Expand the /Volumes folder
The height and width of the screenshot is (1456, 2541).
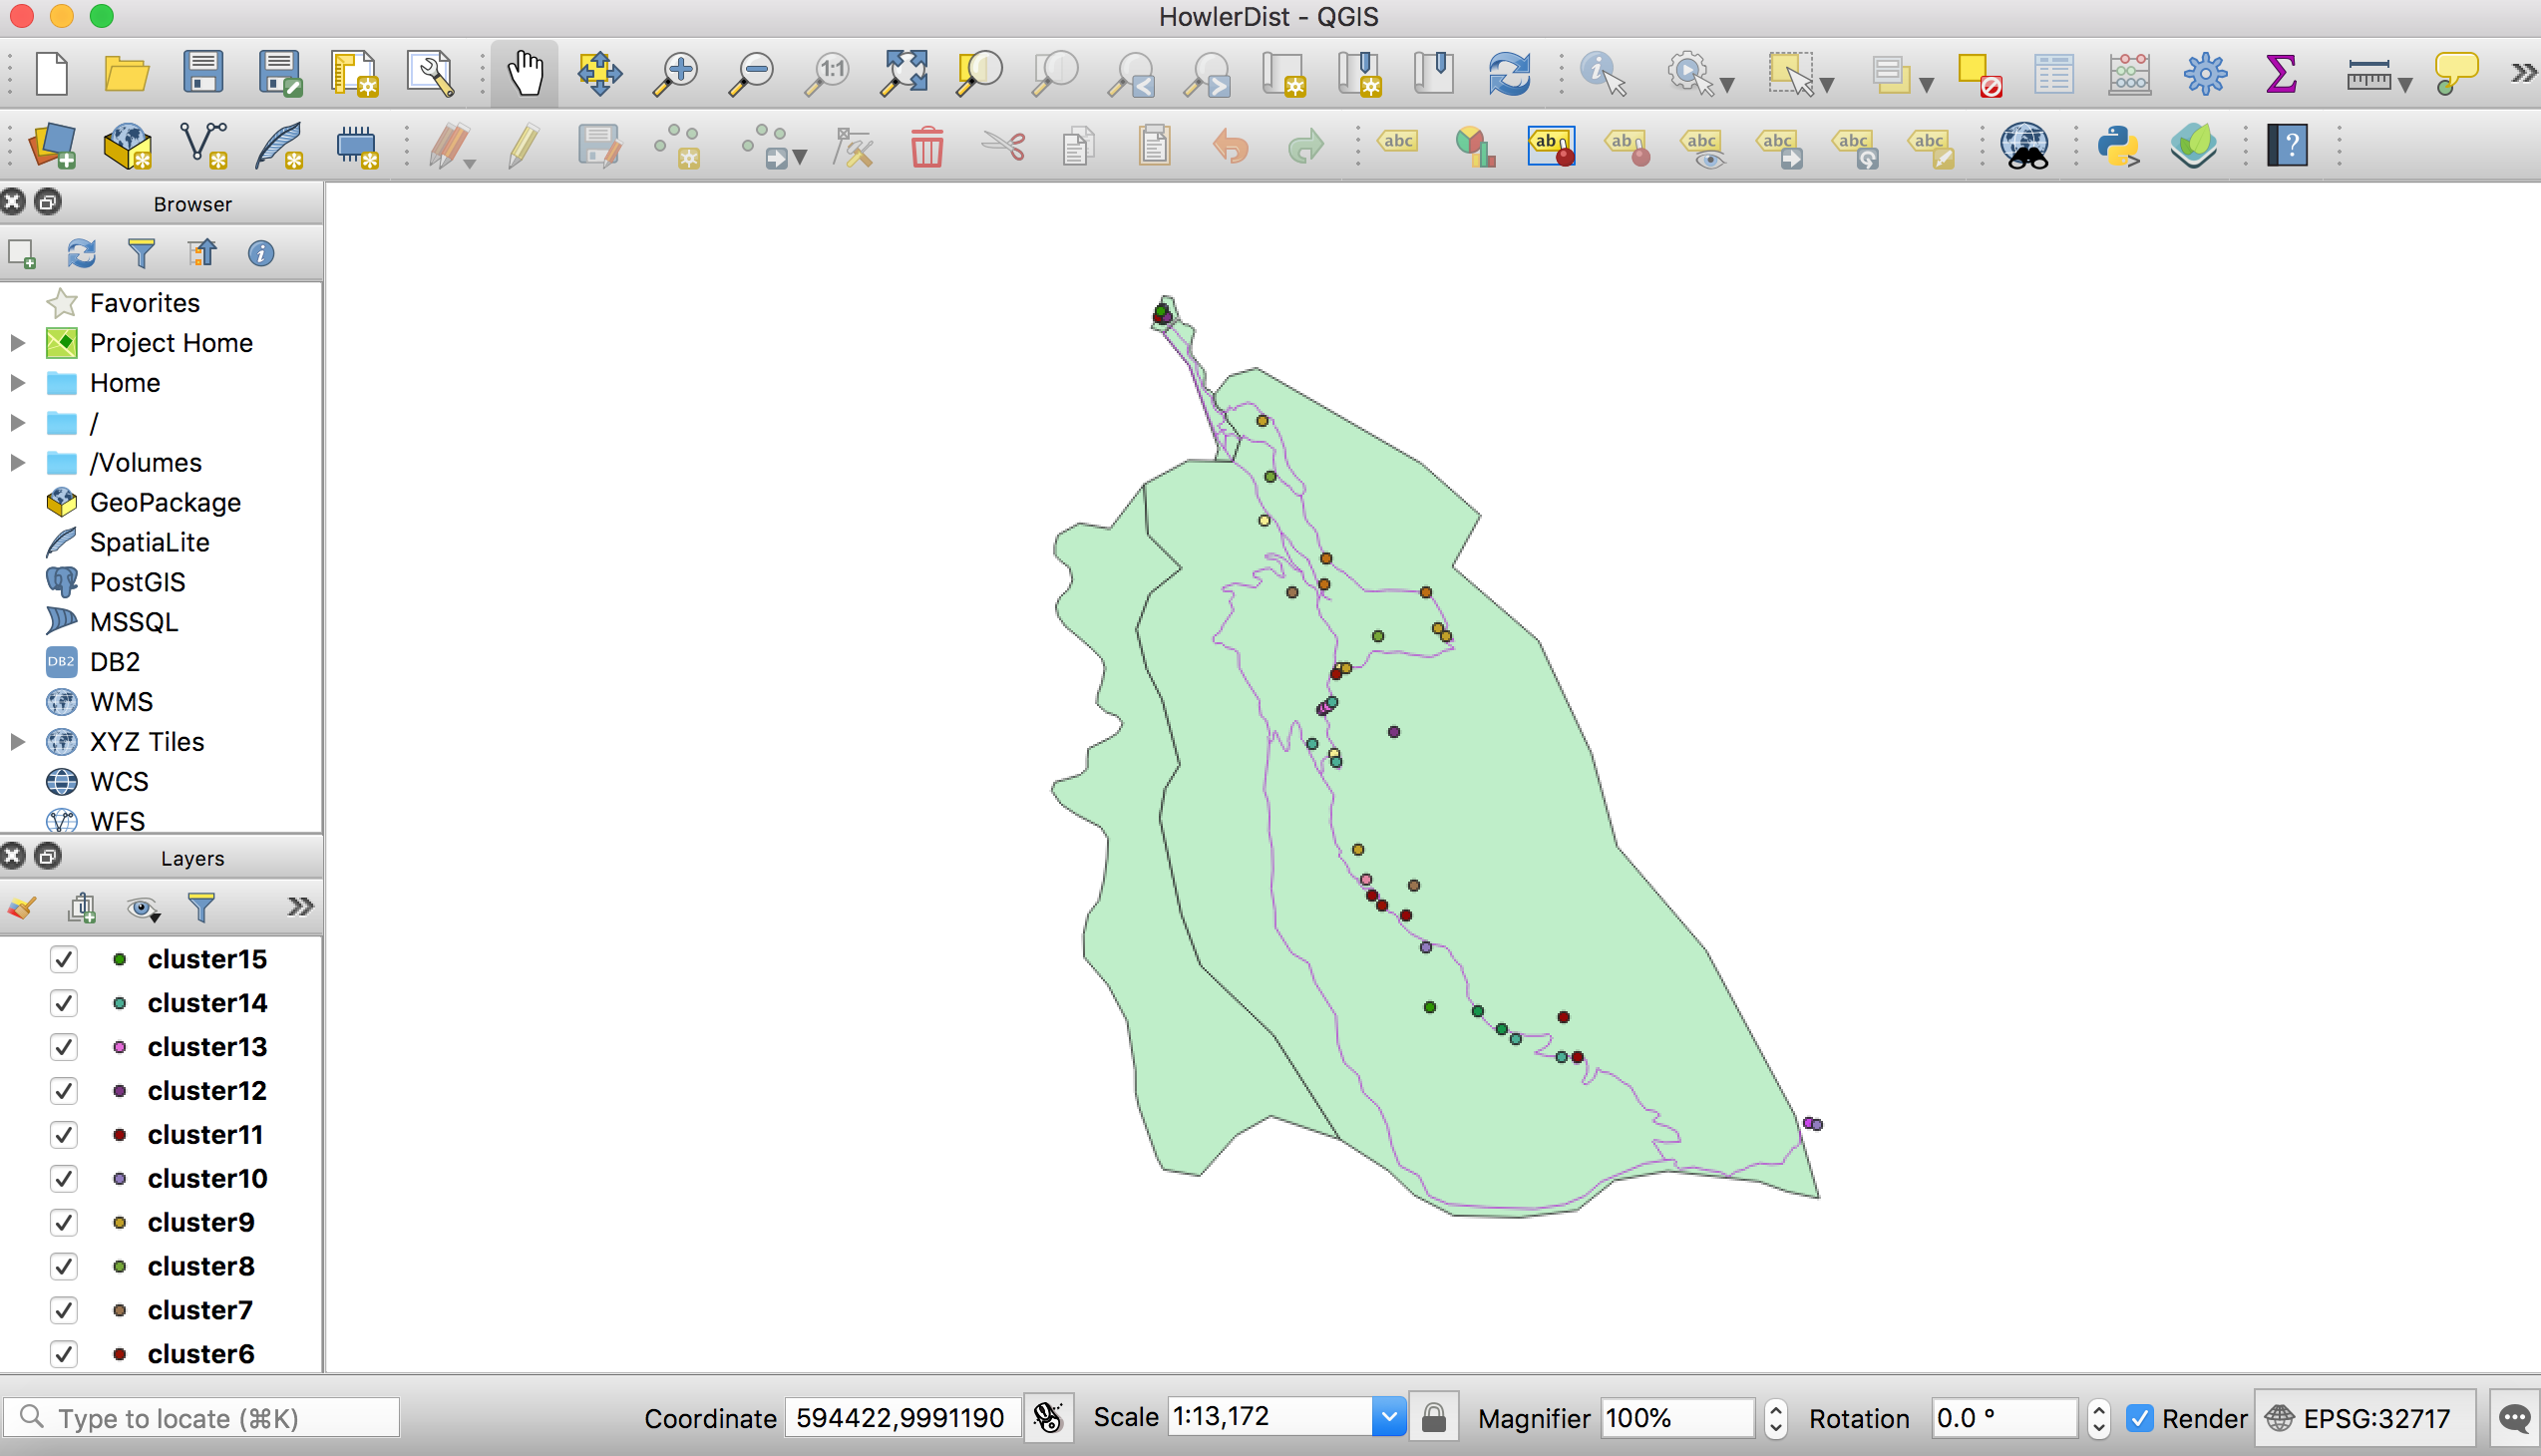(x=17, y=463)
